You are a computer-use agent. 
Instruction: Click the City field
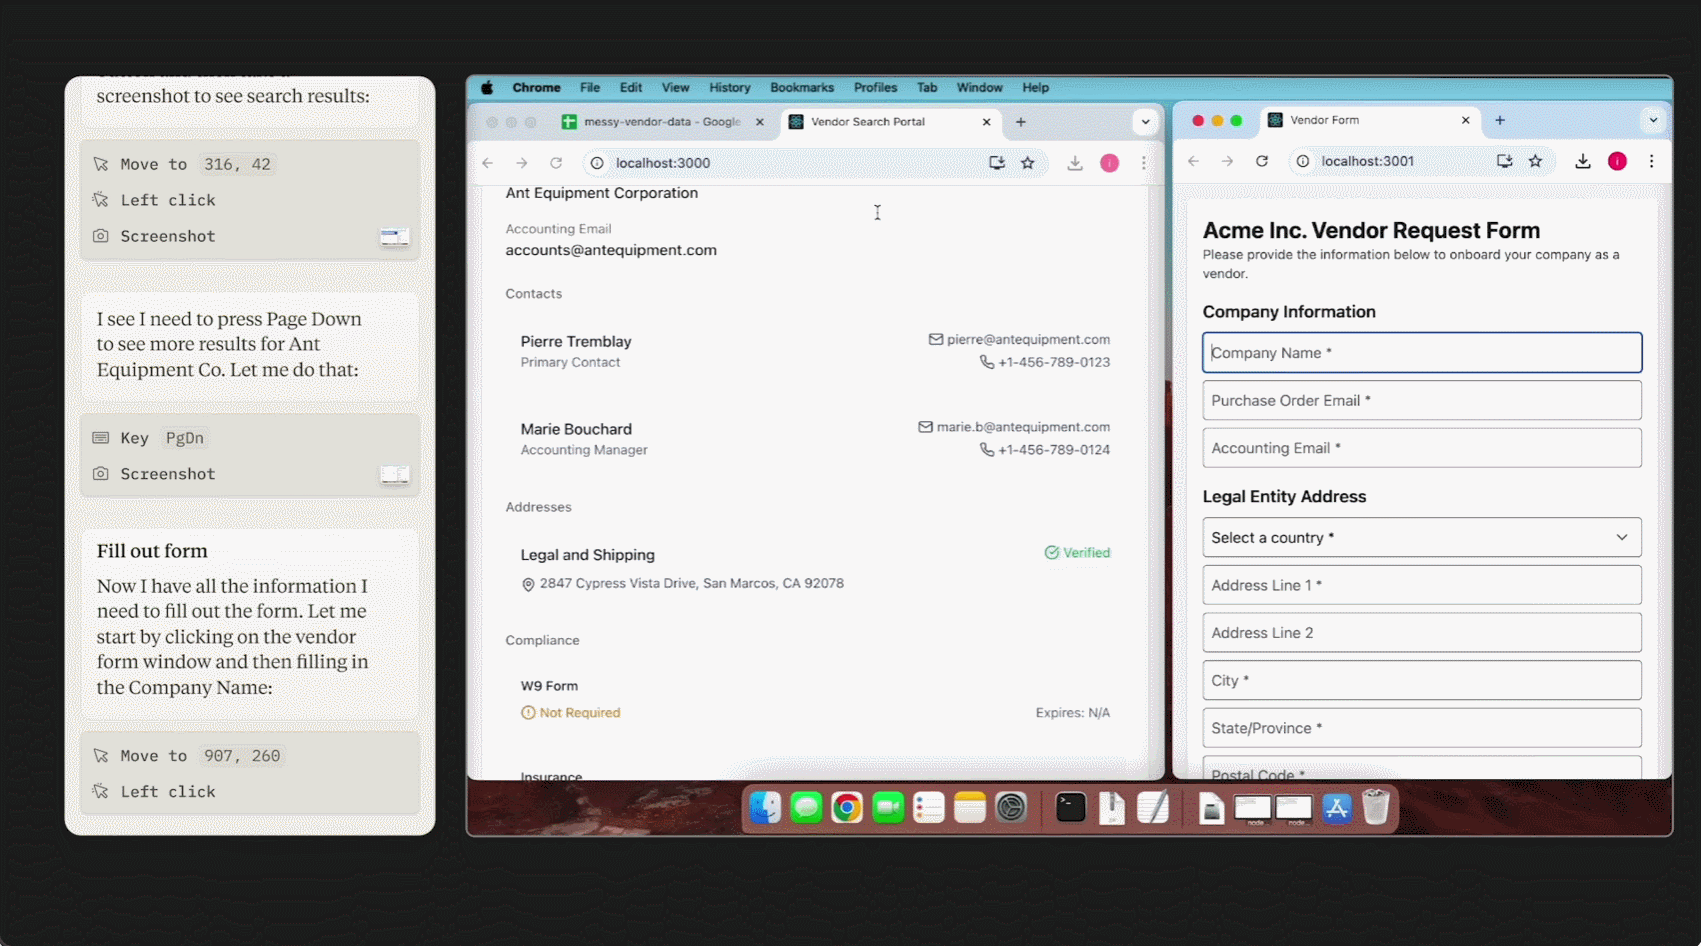1422,681
